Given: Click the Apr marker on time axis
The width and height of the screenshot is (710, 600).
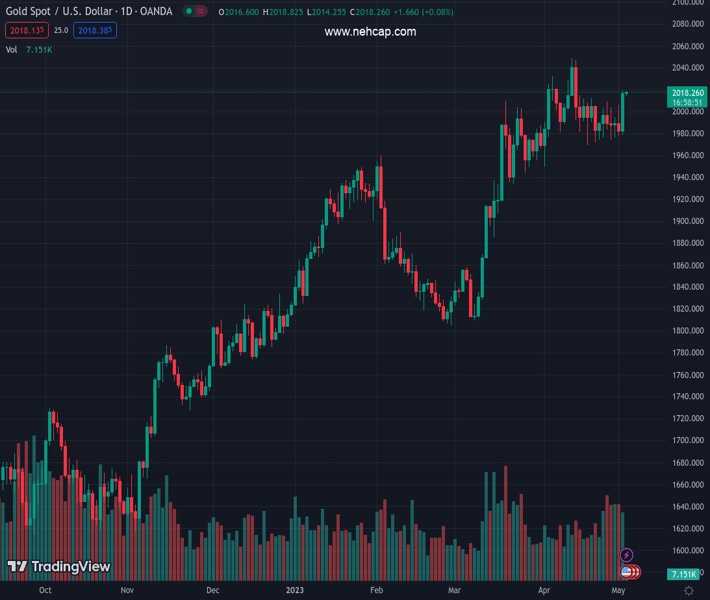Looking at the screenshot, I should tap(544, 591).
